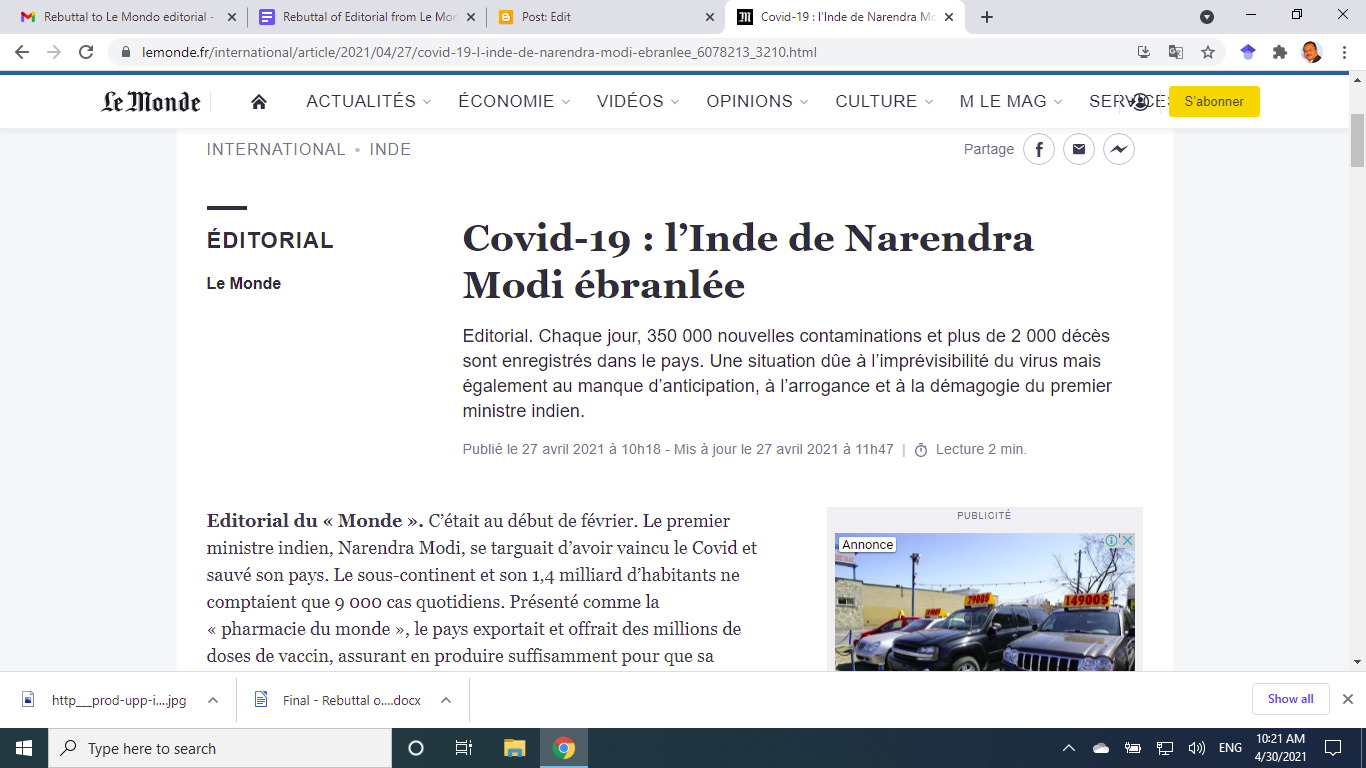Open Chrome profile avatar
This screenshot has width=1366, height=768.
tap(1311, 52)
